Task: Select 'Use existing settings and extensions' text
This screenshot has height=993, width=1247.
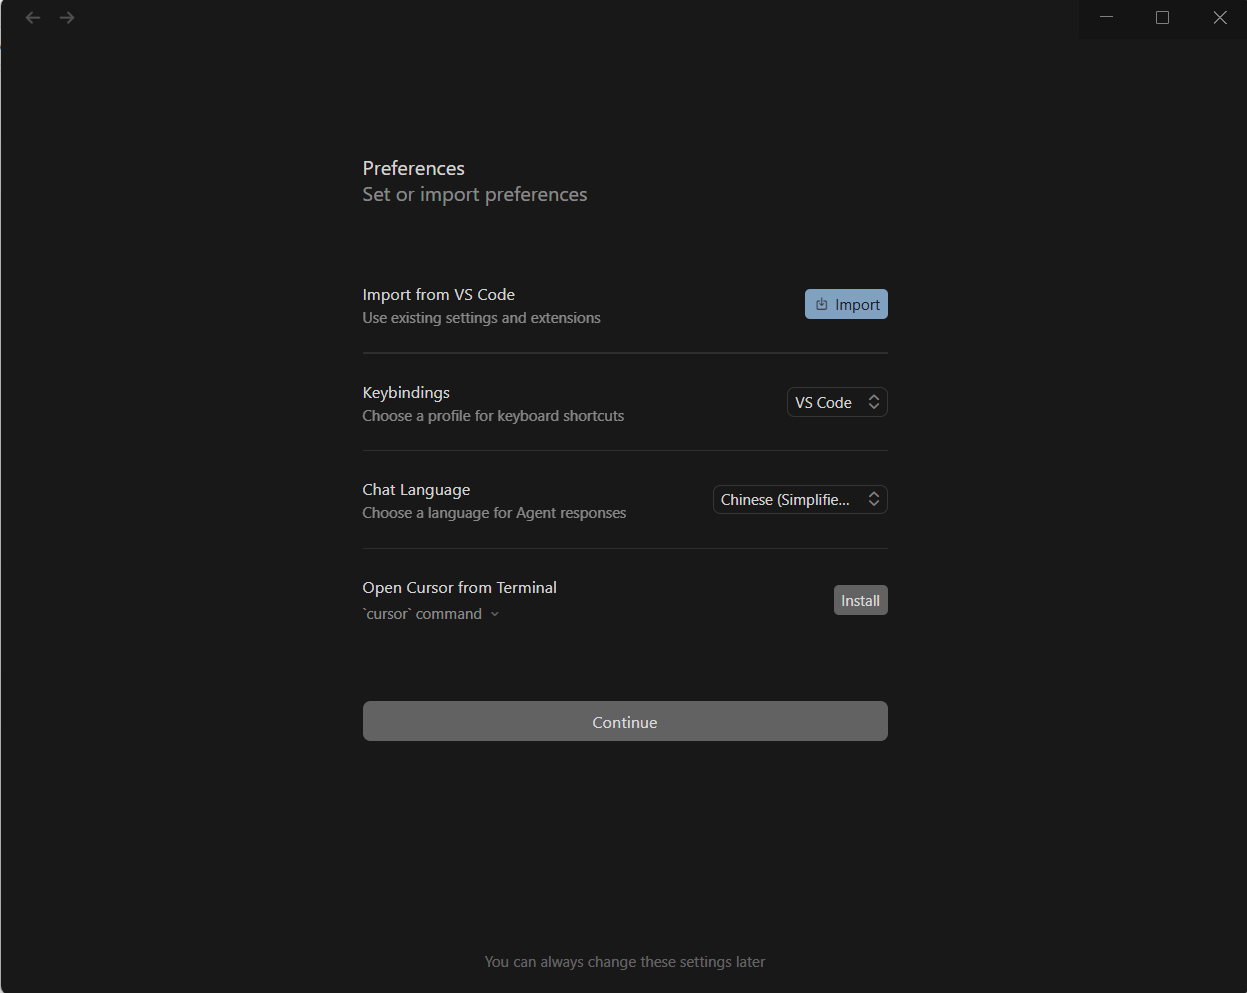Action: tap(481, 318)
